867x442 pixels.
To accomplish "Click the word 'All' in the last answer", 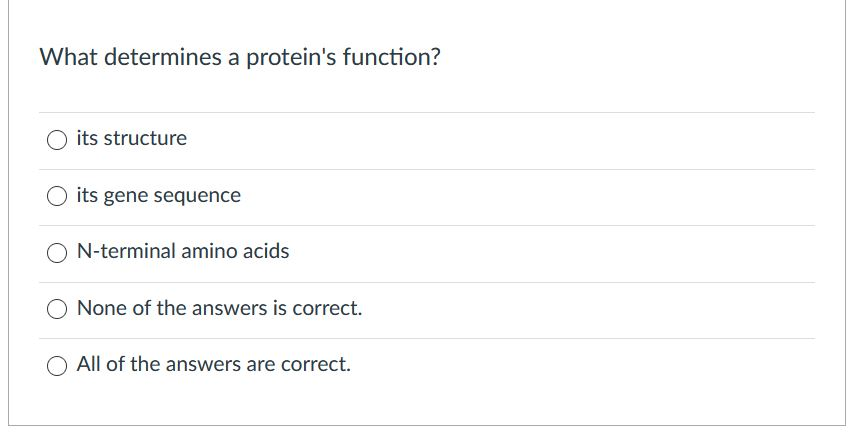I will click(88, 365).
